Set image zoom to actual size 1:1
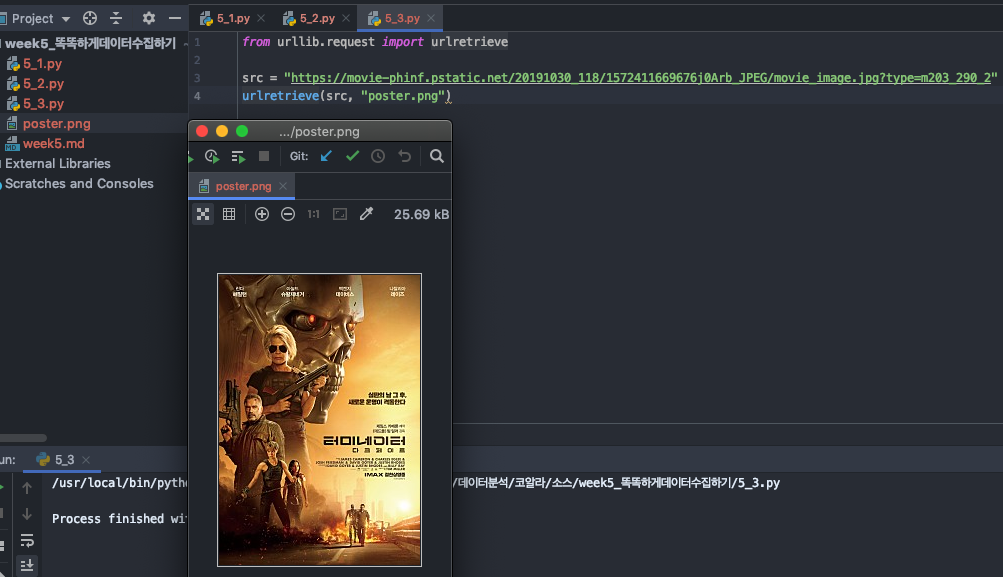 click(313, 214)
